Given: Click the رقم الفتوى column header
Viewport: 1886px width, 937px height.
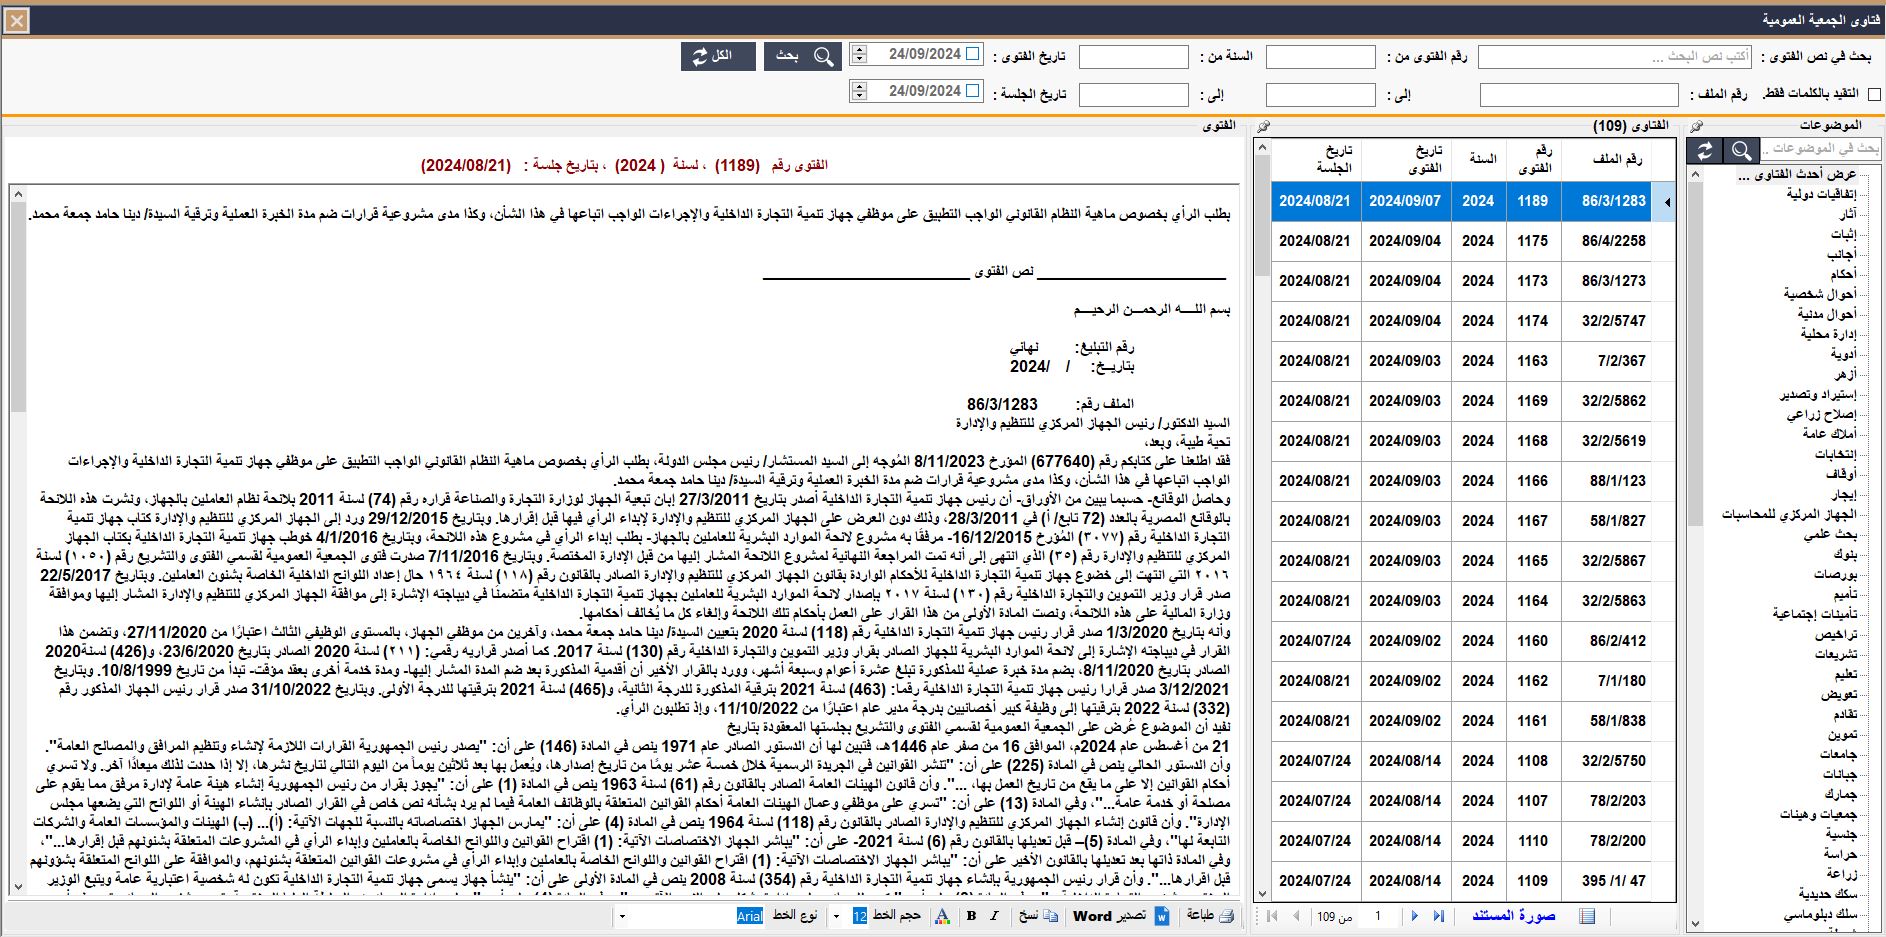Looking at the screenshot, I should click(1533, 159).
